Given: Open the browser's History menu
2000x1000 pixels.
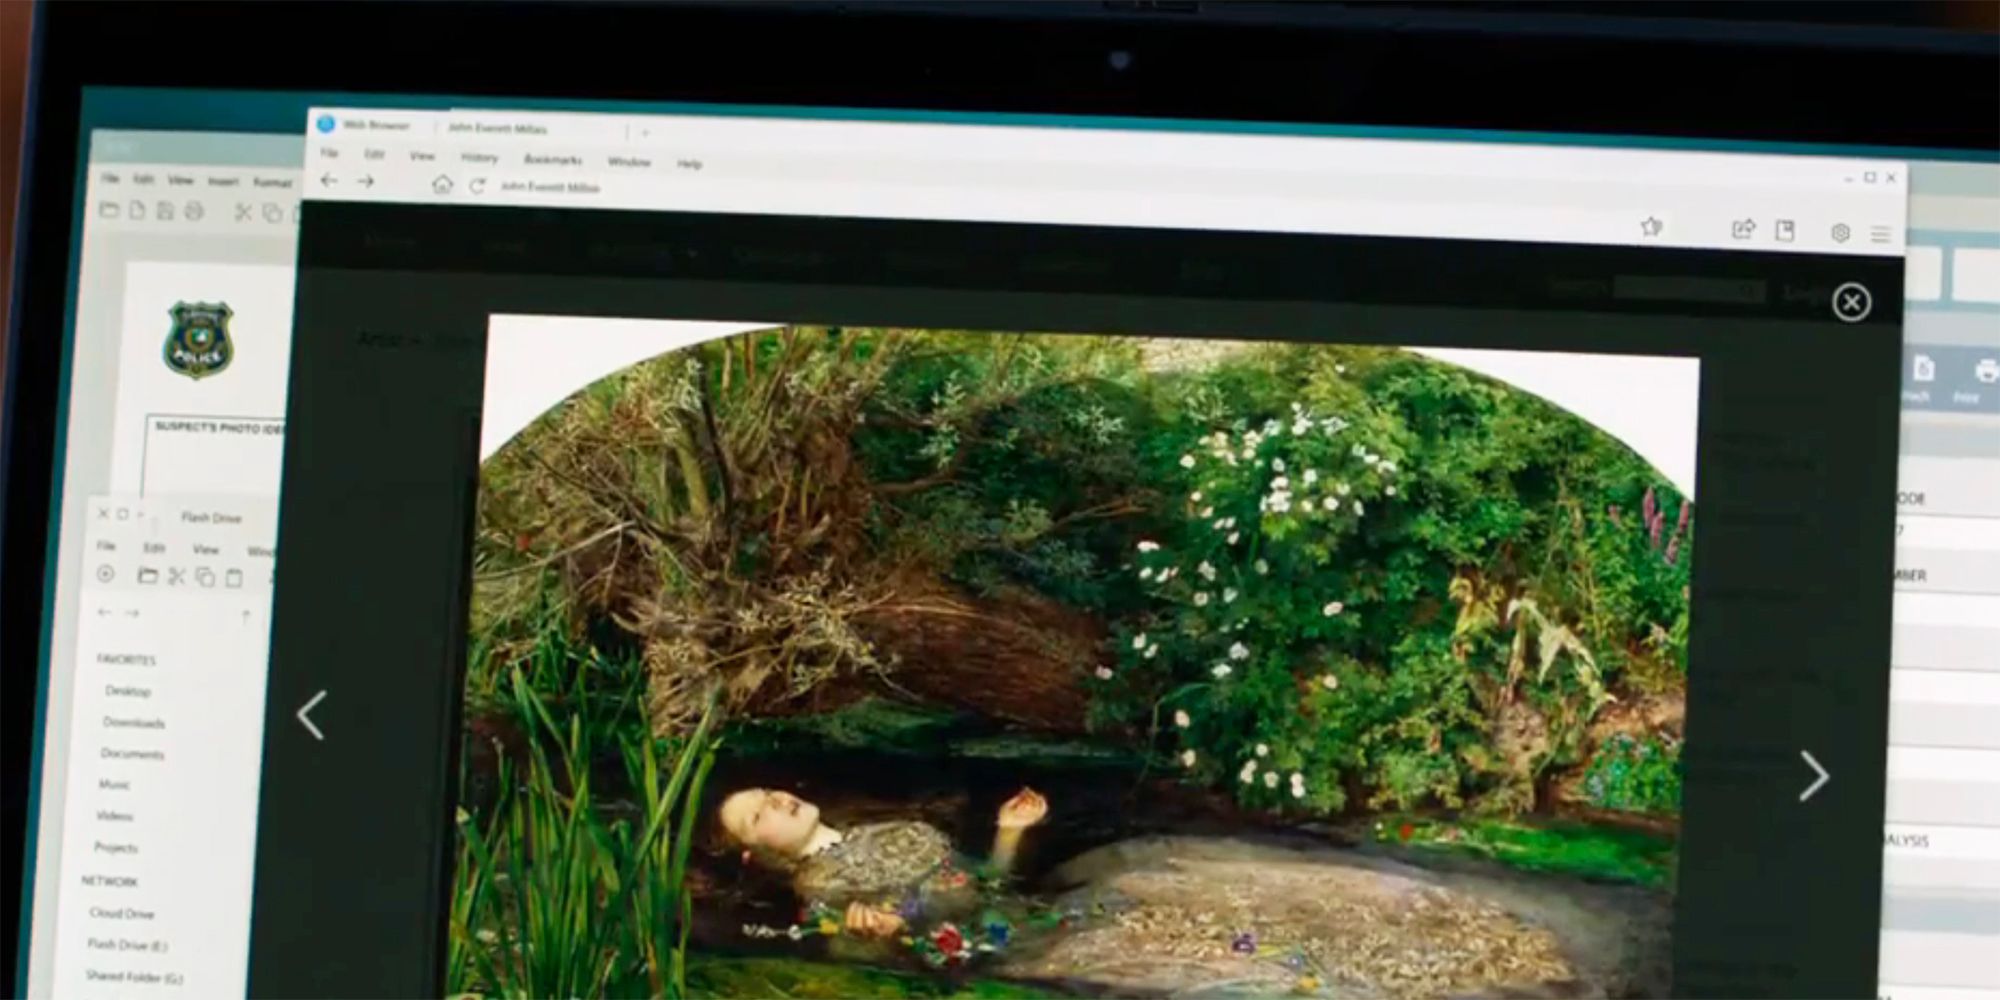Looking at the screenshot, I should (x=479, y=157).
